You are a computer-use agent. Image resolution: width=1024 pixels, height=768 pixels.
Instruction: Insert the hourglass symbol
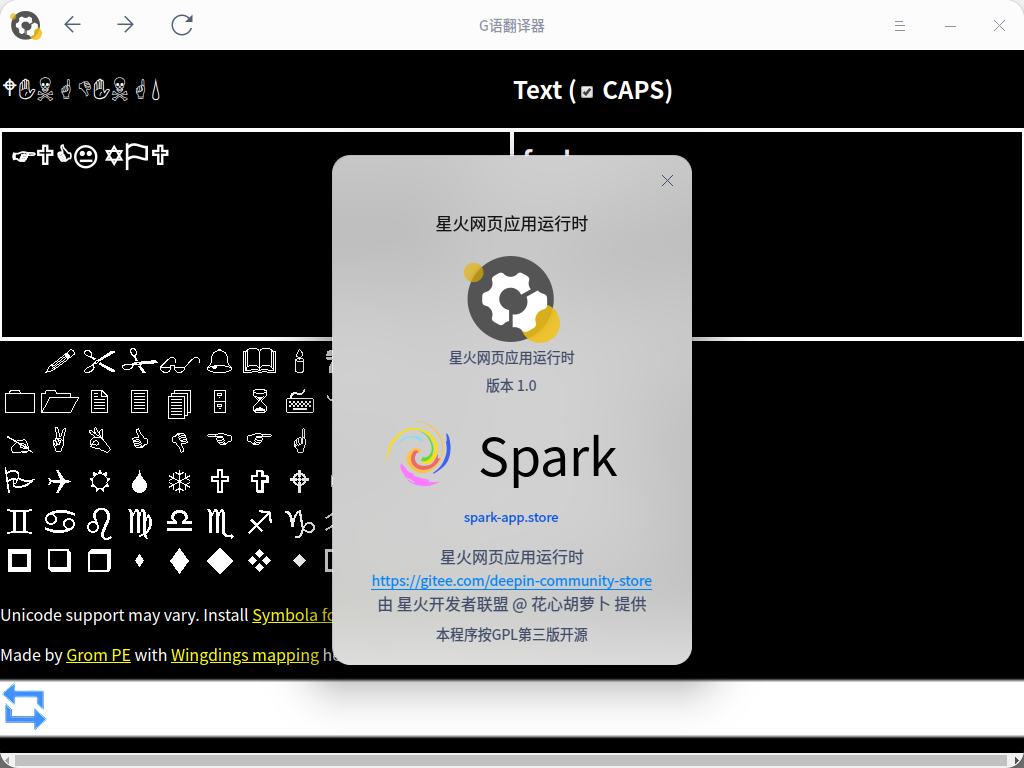(260, 402)
